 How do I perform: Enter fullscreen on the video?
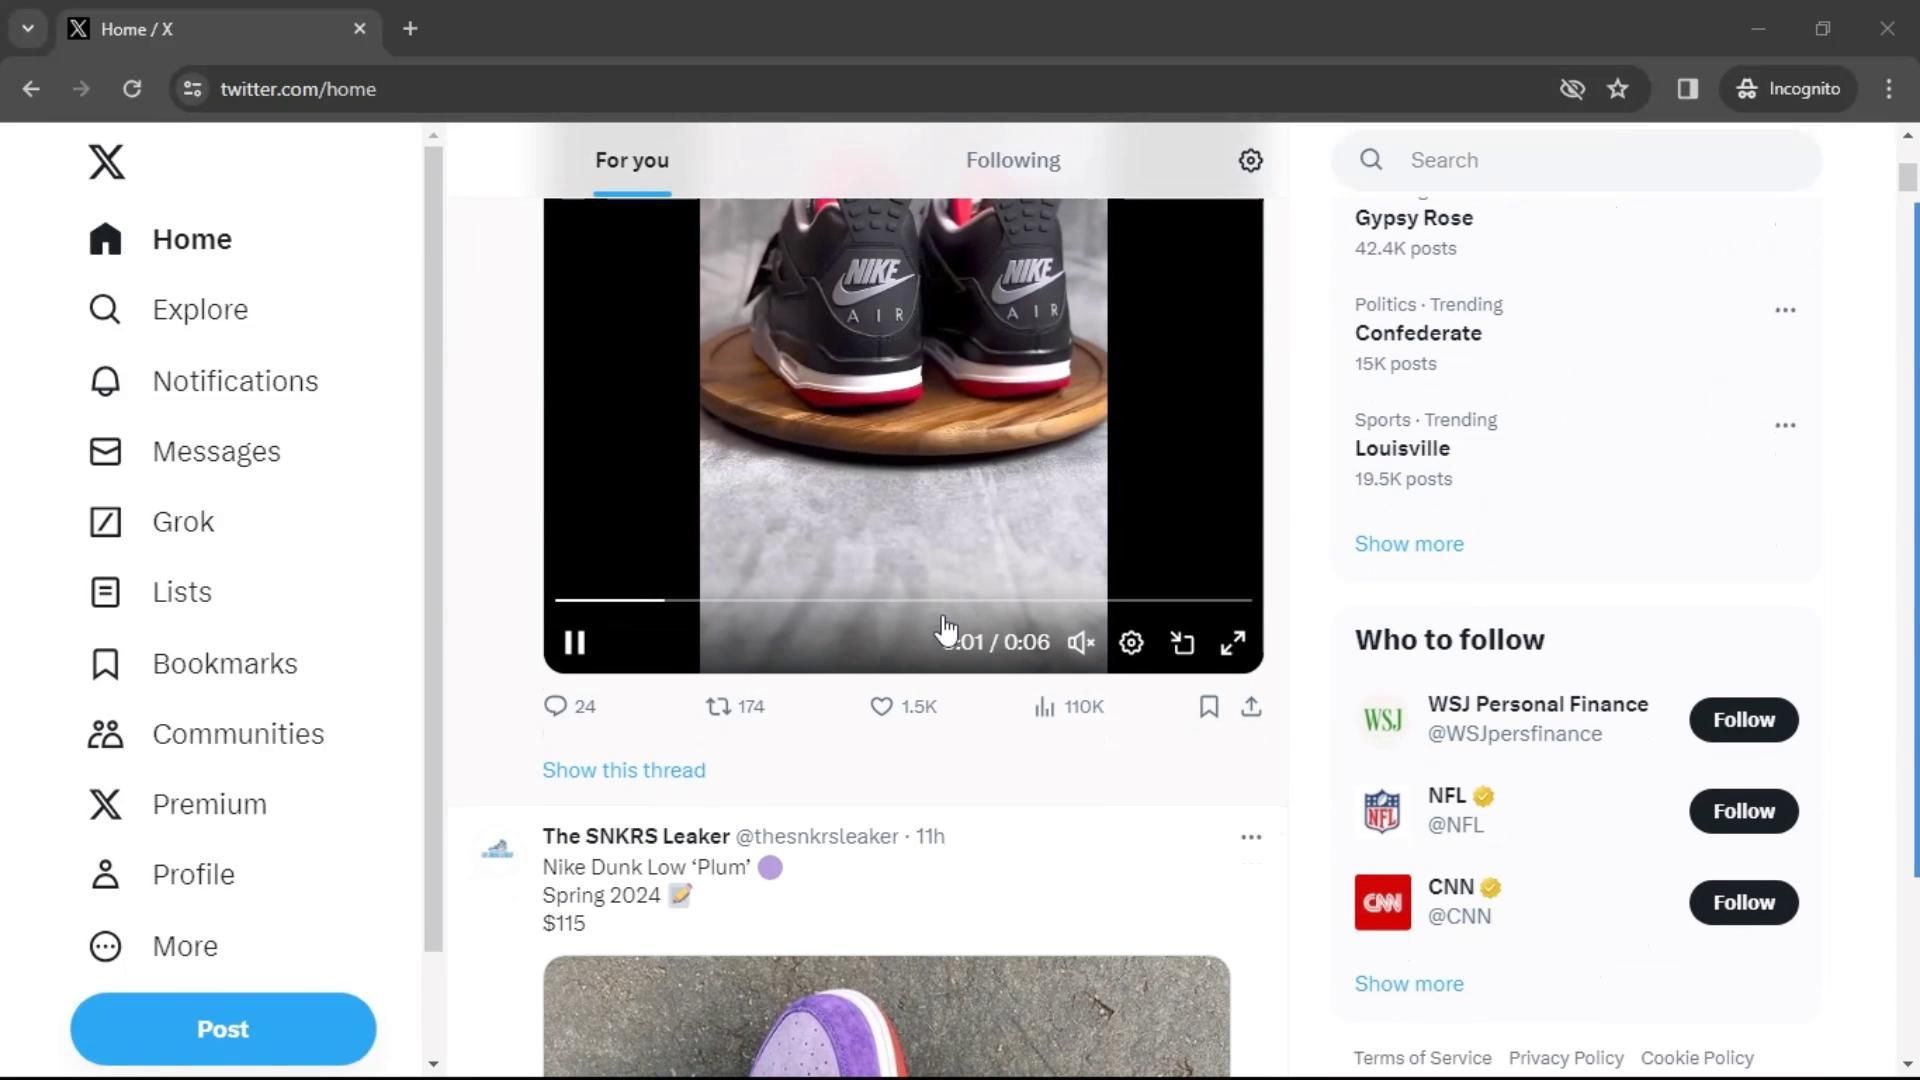pos(1233,643)
